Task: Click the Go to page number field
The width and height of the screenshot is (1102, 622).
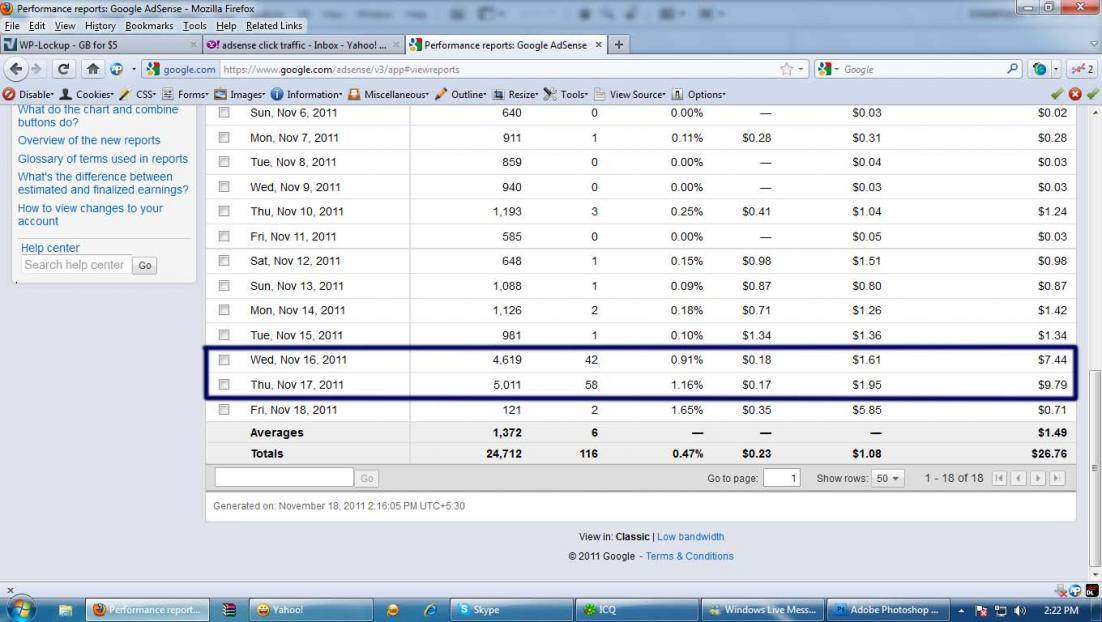Action: pos(782,478)
